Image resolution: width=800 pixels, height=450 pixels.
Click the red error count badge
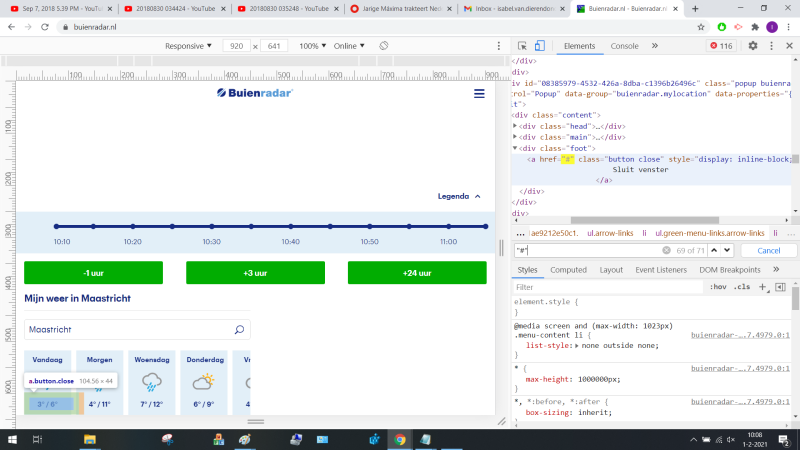[720, 46]
